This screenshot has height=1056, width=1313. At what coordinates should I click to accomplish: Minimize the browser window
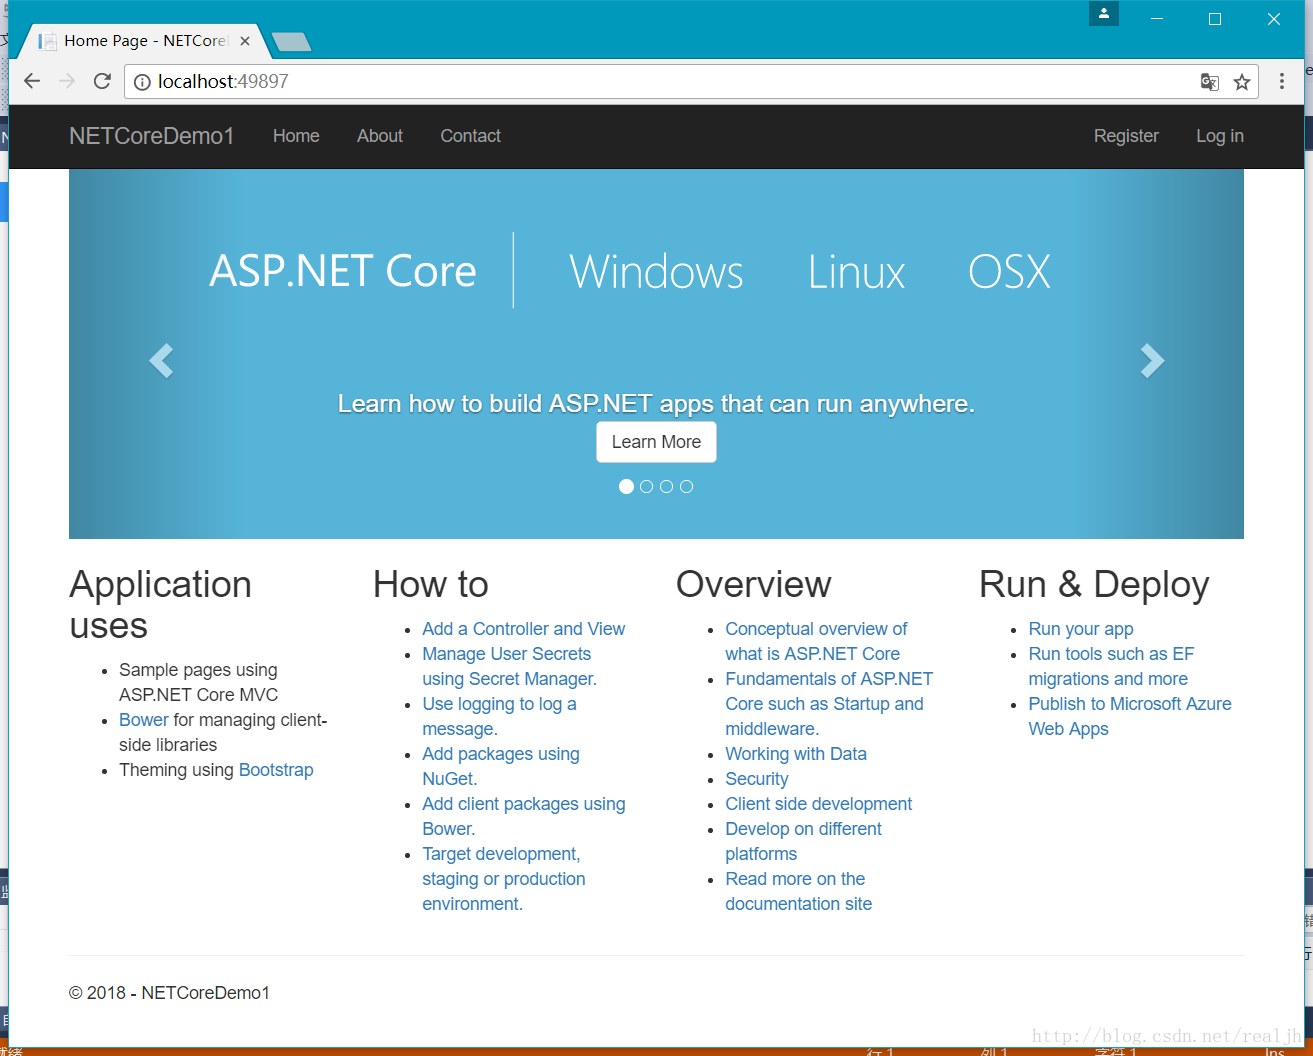click(x=1157, y=19)
